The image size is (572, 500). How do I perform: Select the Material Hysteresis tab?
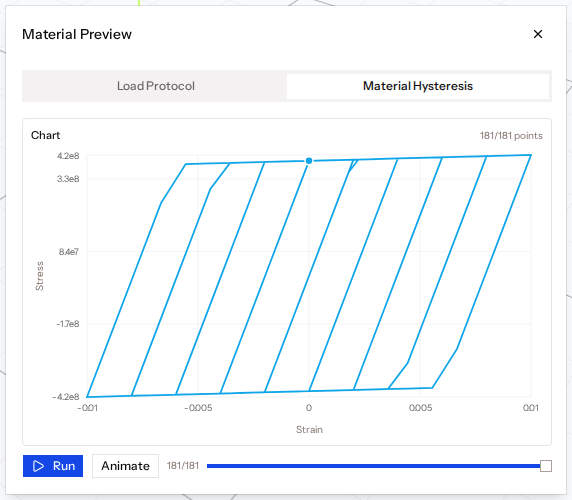point(418,86)
